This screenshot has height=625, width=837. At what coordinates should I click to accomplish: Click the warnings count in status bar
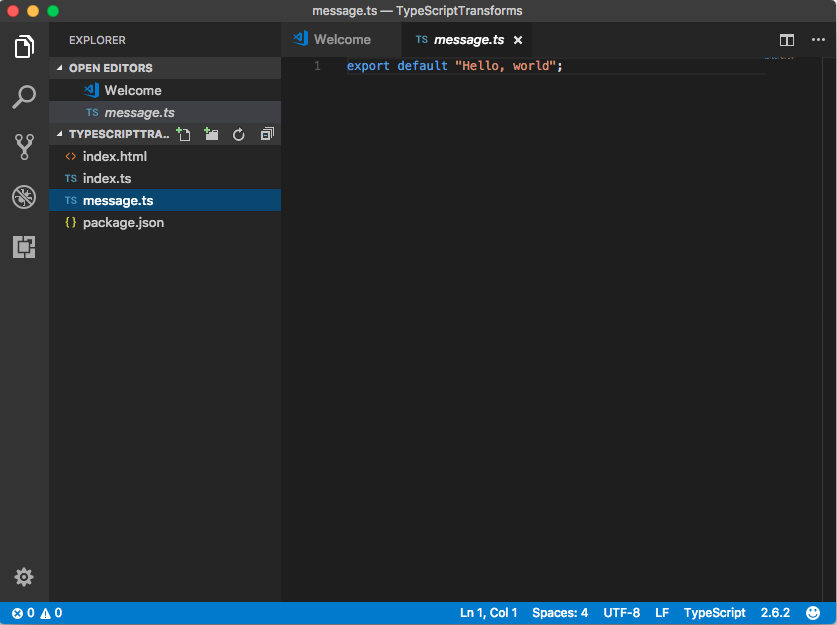click(x=51, y=613)
